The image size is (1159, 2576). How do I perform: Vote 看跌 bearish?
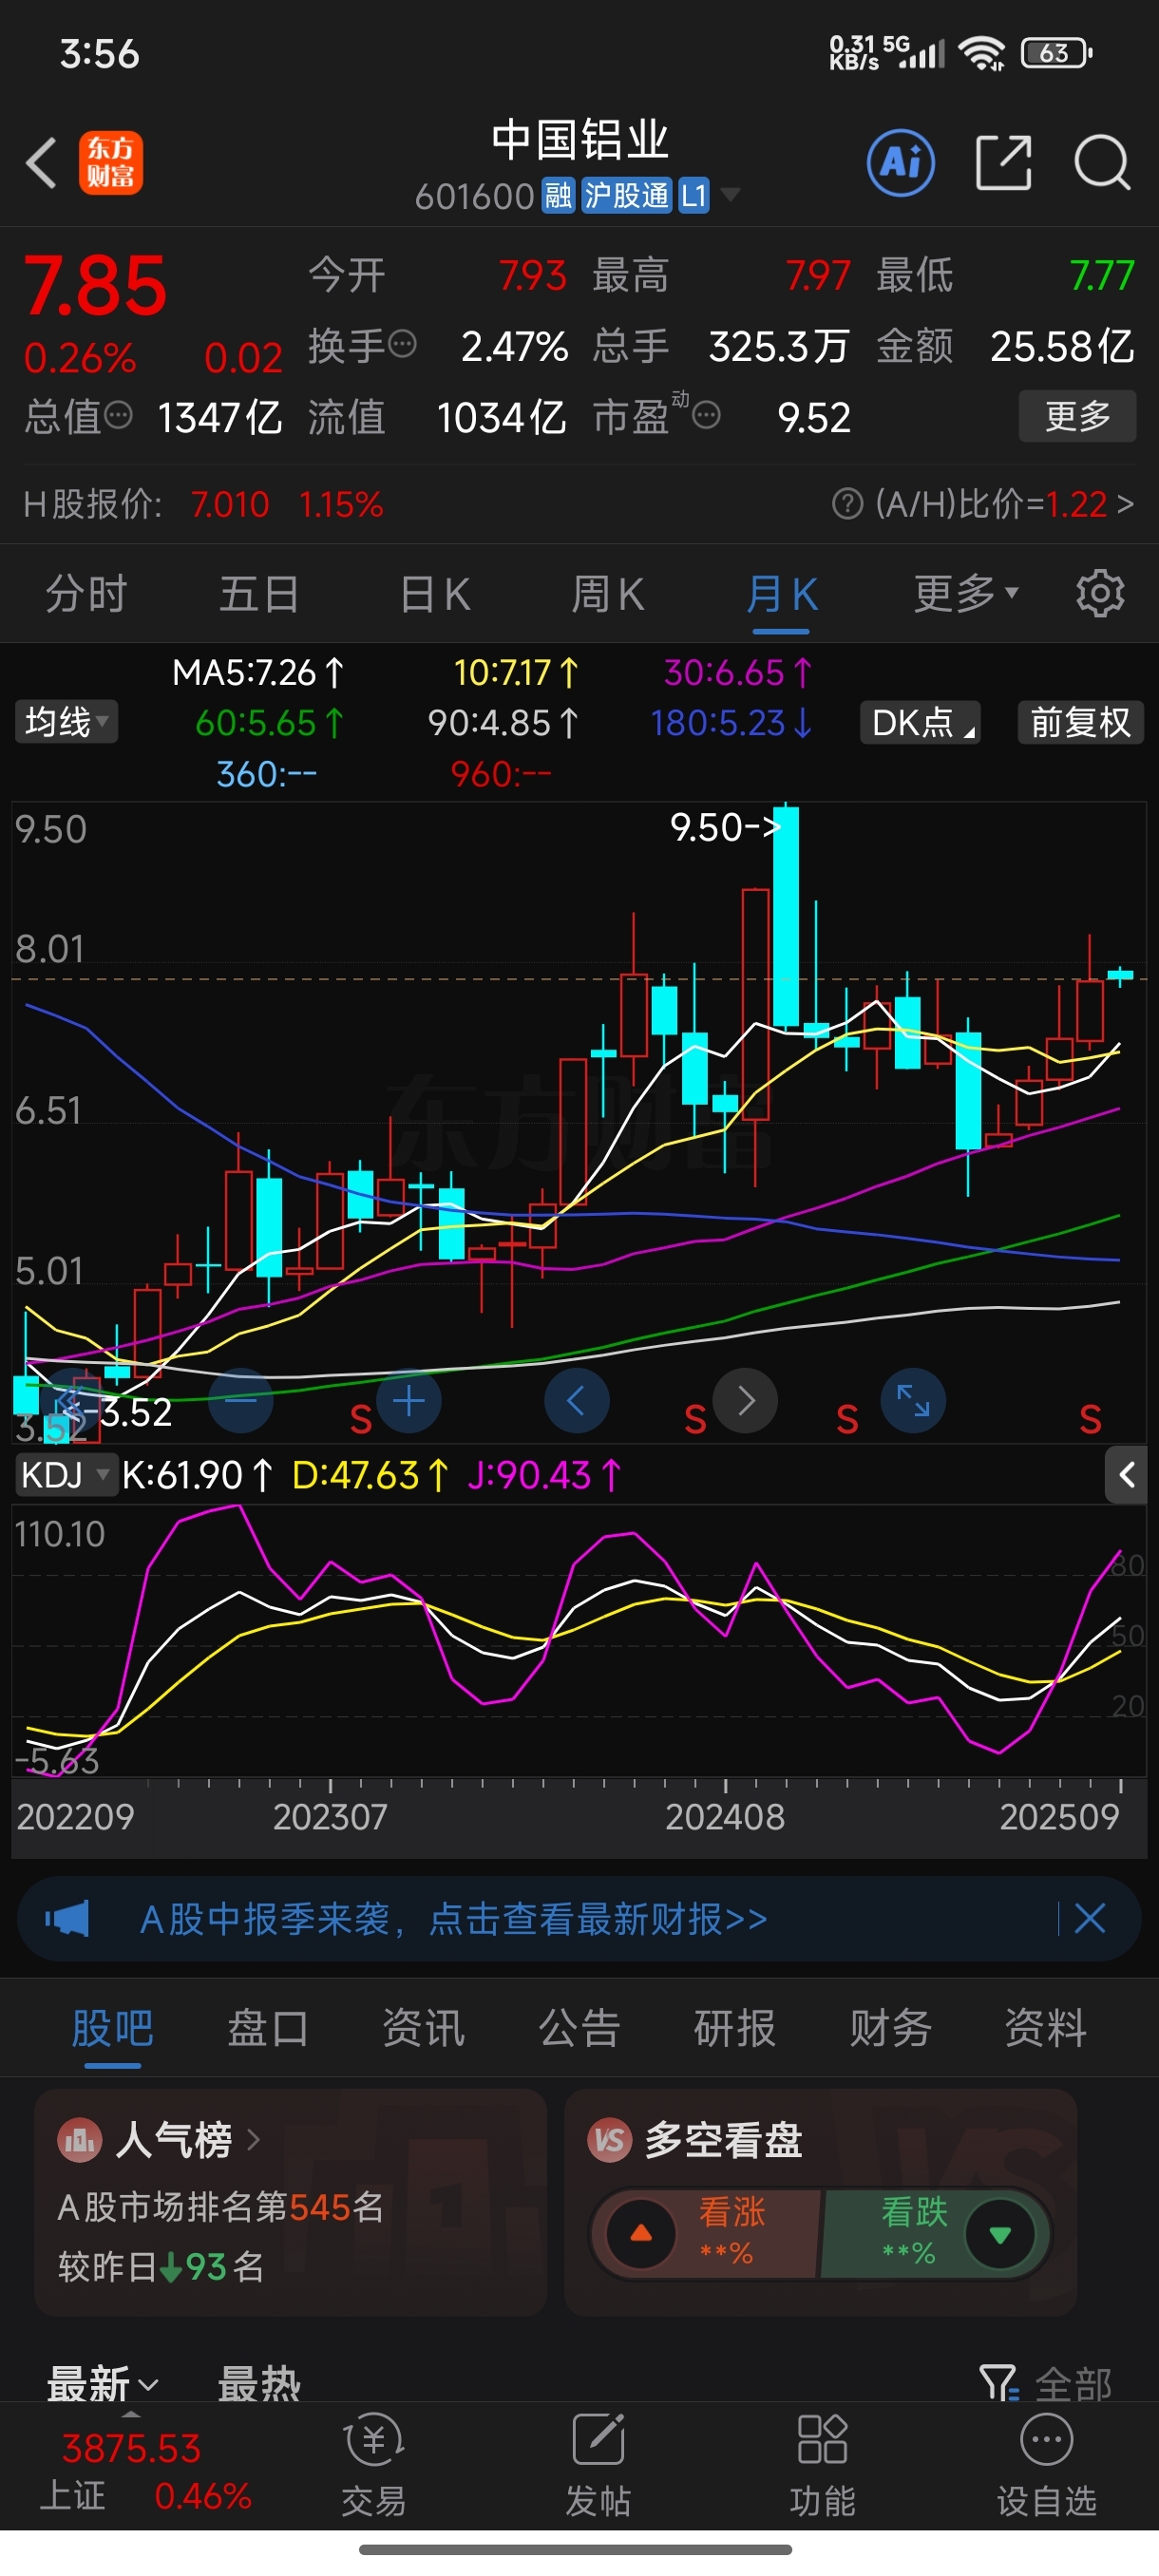coord(934,2233)
